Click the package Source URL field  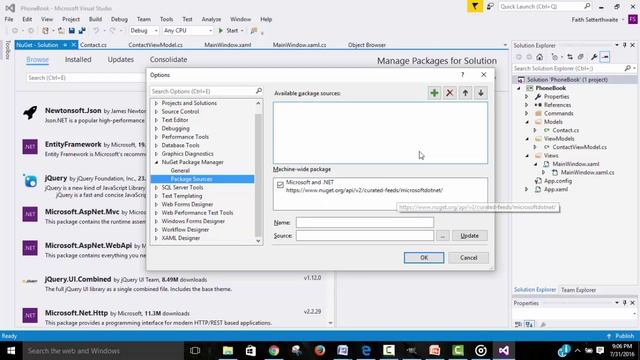pyautogui.click(x=364, y=236)
